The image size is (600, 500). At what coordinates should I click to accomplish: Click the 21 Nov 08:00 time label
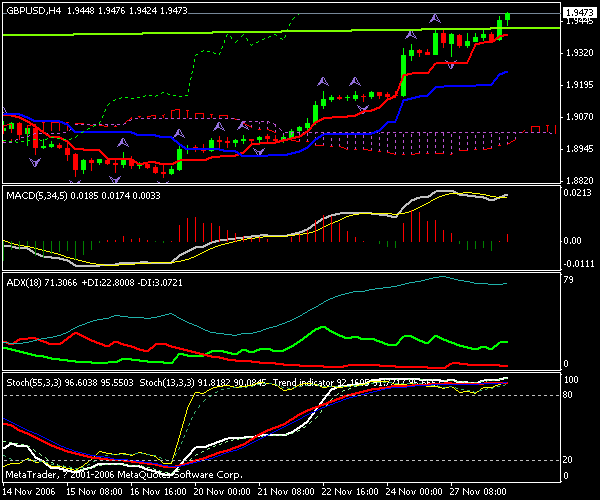pos(286,492)
